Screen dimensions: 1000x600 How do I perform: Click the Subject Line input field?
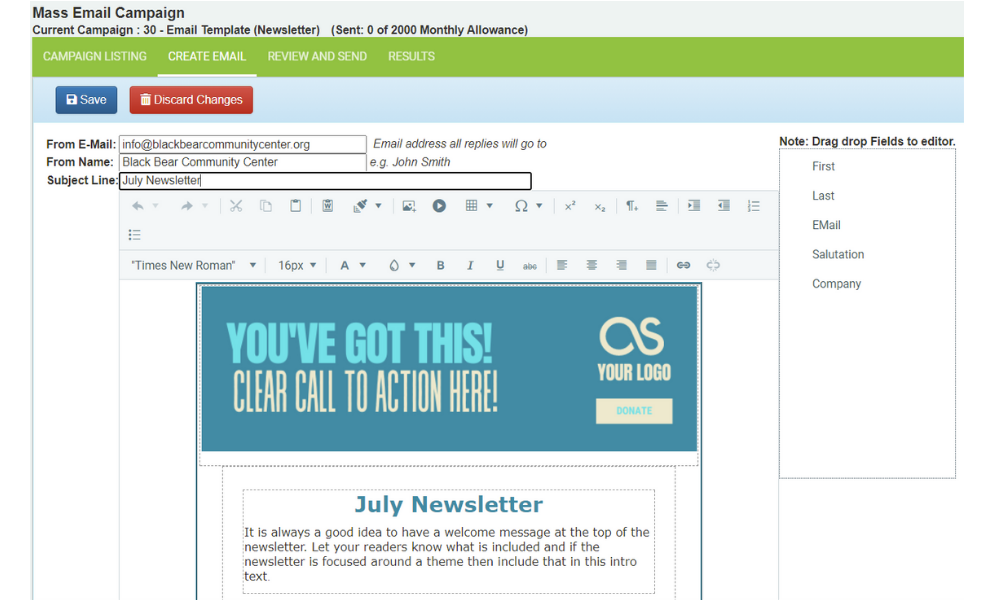[325, 180]
